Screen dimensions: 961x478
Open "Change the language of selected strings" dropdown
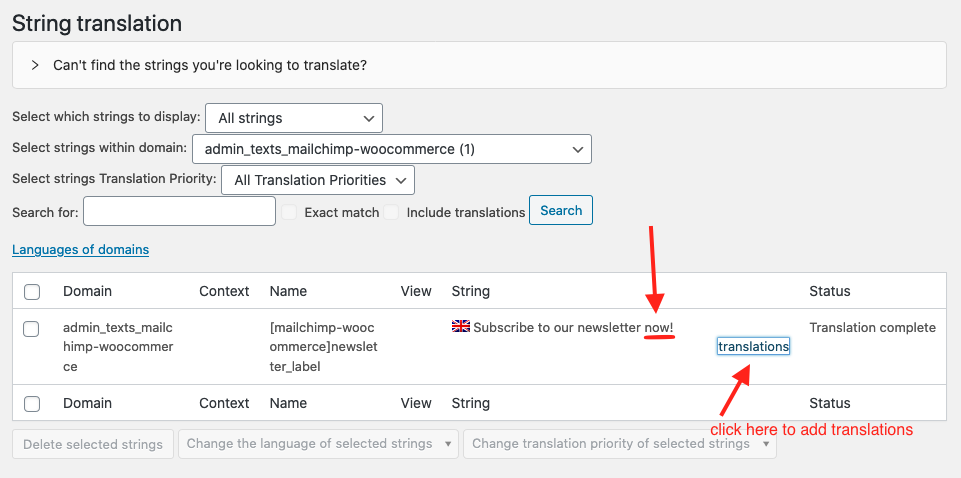[318, 444]
